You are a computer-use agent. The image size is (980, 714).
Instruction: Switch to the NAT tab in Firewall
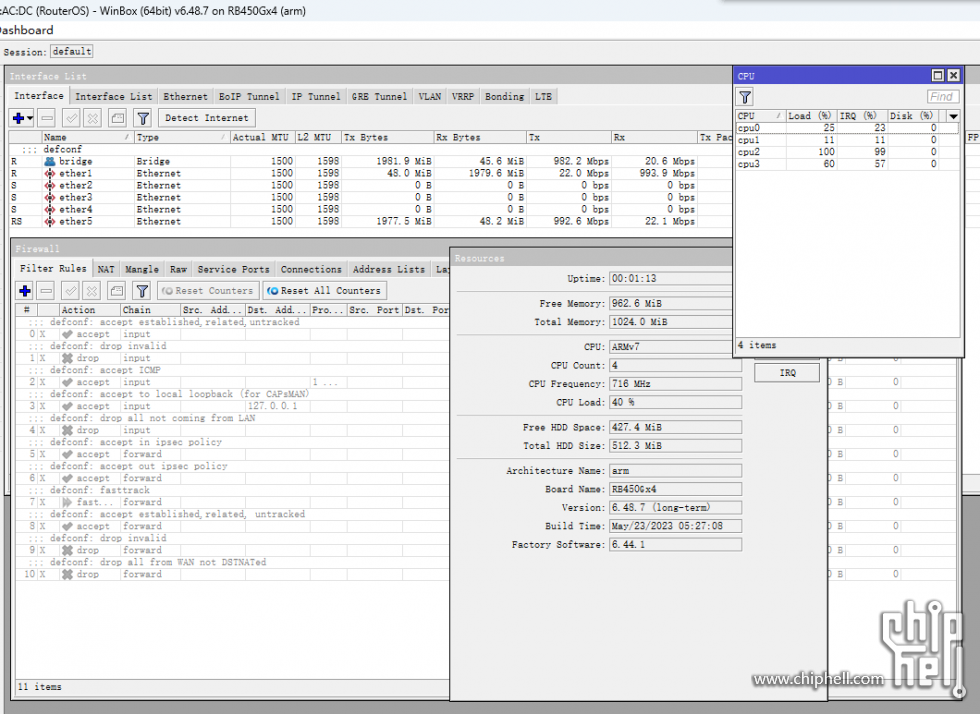click(x=106, y=269)
